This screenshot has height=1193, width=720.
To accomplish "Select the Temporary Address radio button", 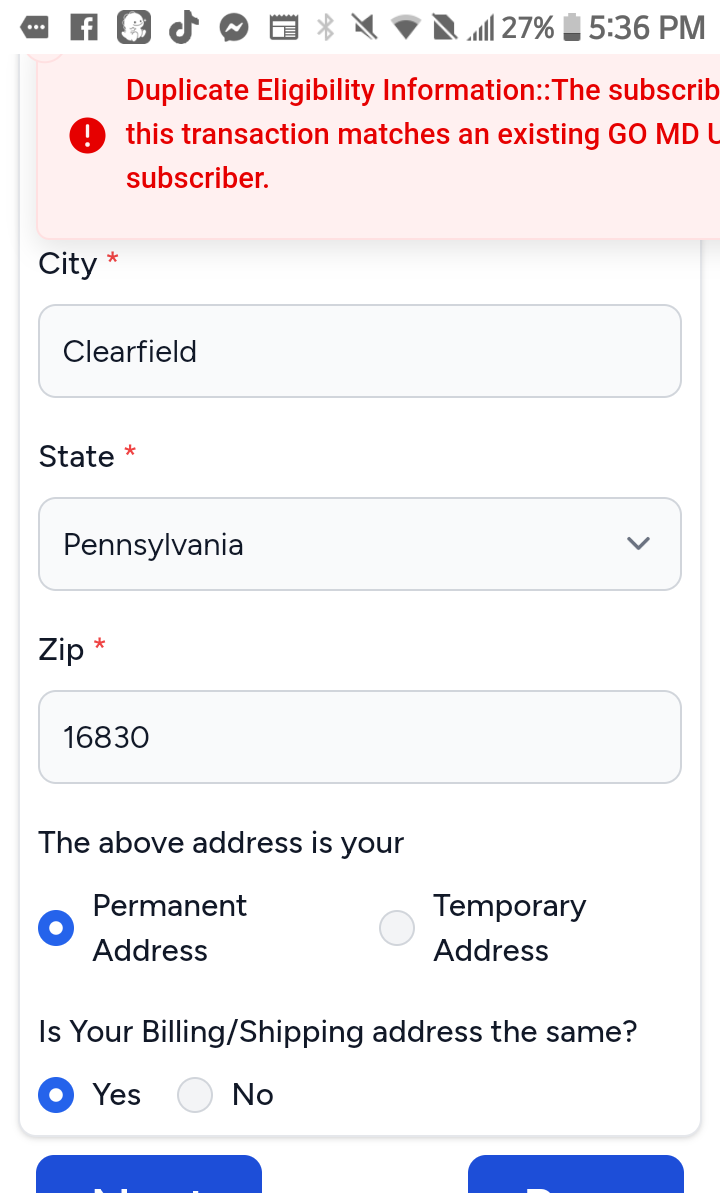I will [x=397, y=928].
